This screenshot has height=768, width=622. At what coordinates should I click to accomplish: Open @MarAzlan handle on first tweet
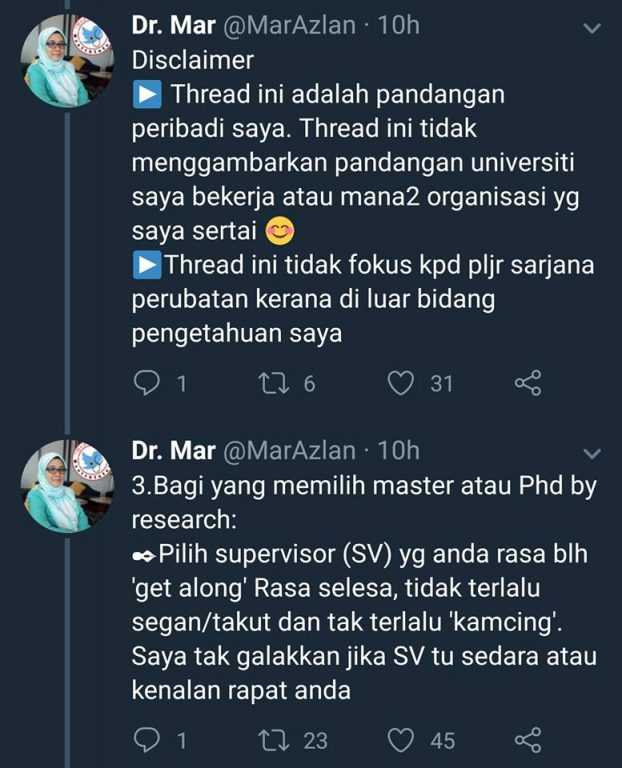(289, 25)
